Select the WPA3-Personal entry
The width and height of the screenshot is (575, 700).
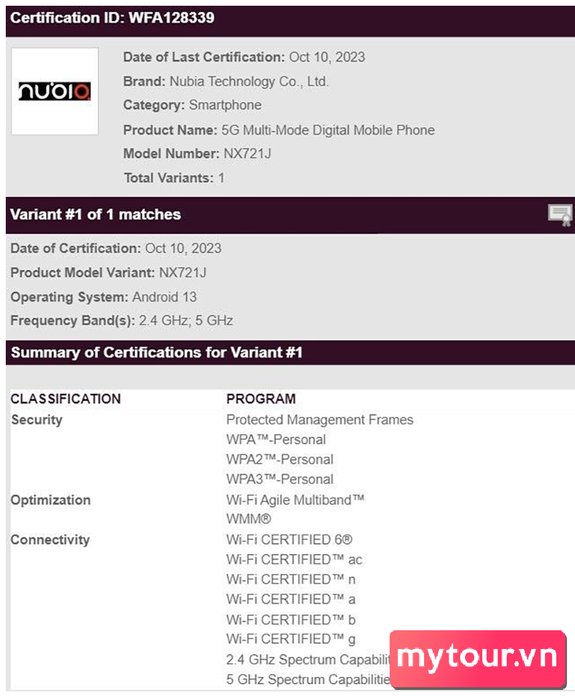(x=280, y=479)
